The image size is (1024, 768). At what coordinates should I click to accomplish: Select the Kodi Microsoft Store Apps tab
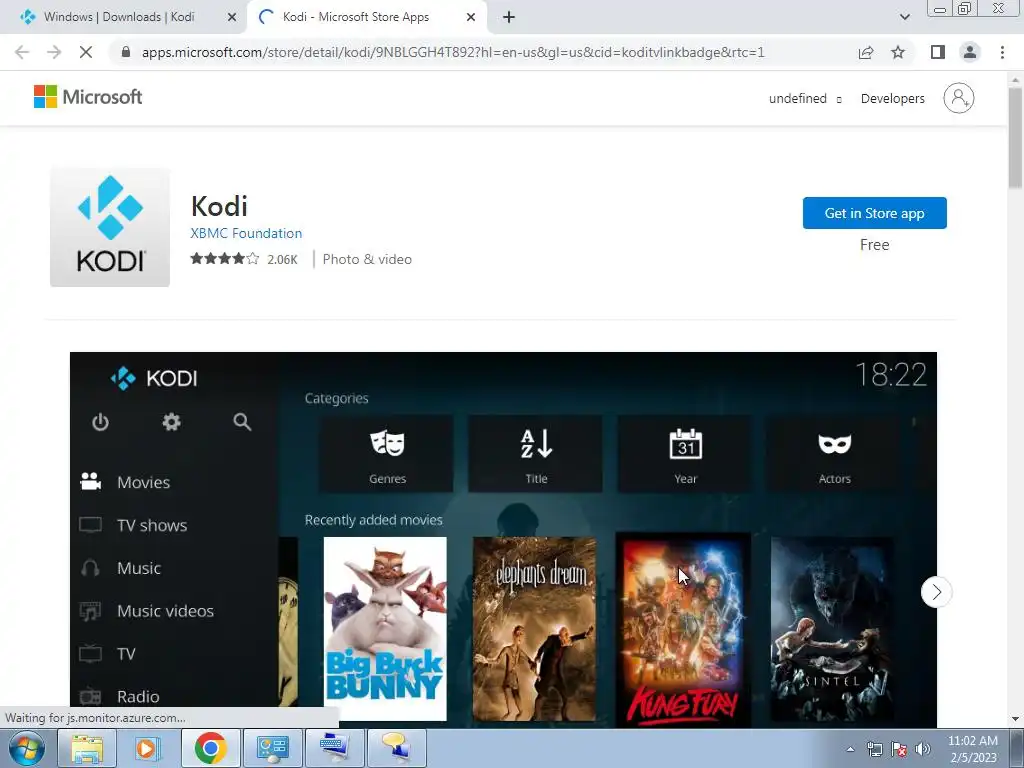pyautogui.click(x=366, y=18)
